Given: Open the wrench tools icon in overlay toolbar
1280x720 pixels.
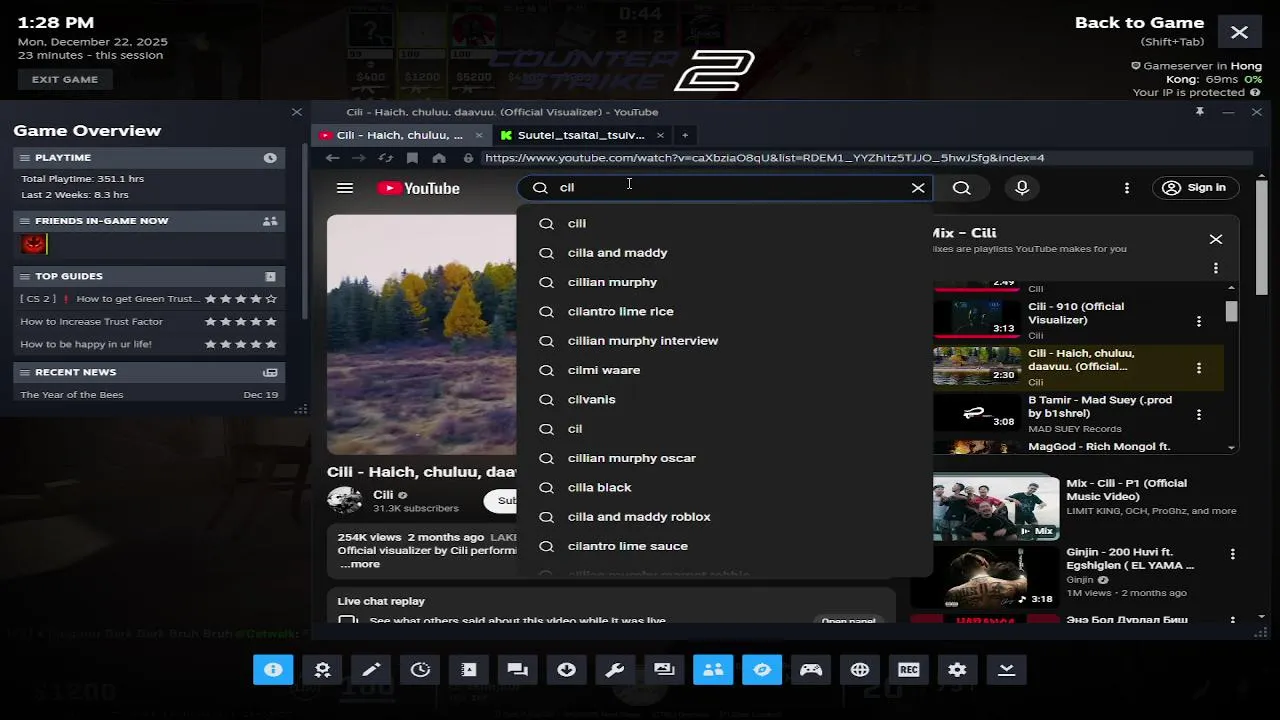Looking at the screenshot, I should [615, 670].
